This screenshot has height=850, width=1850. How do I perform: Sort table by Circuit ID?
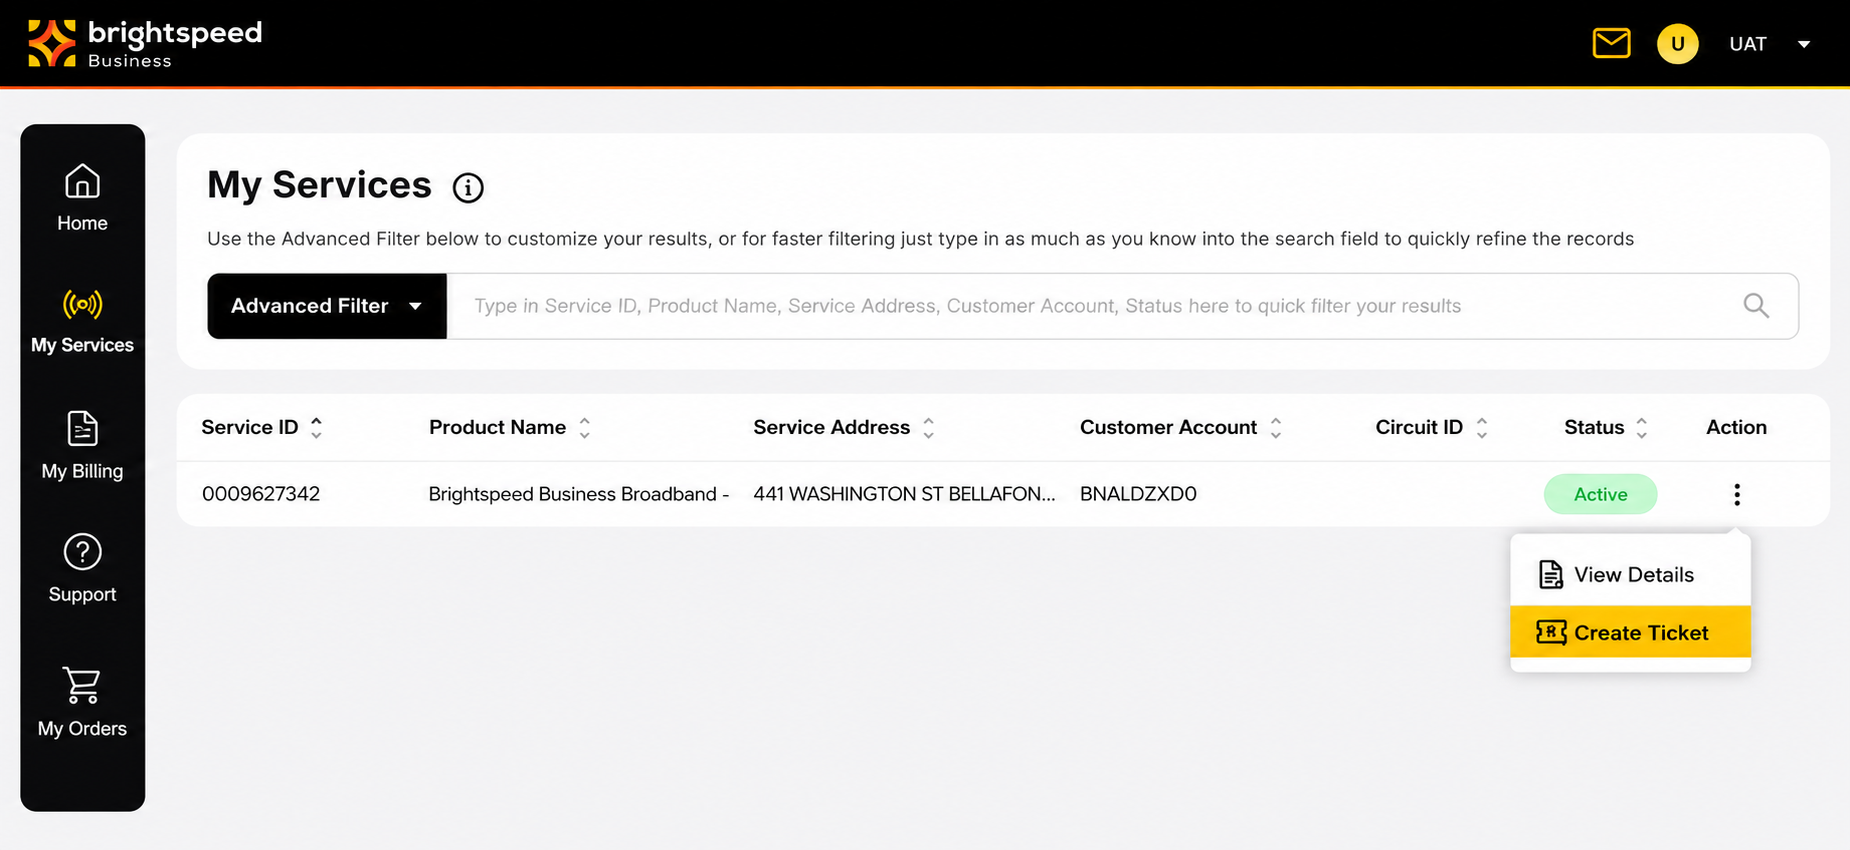[x=1482, y=428]
